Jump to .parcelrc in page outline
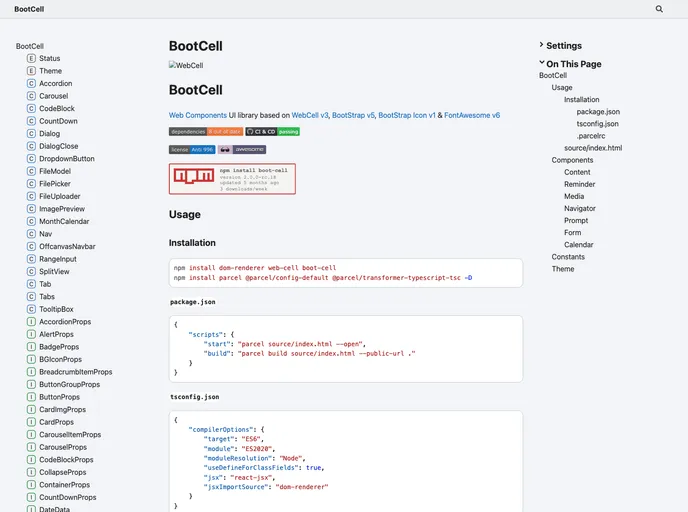This screenshot has height=512, width=688. [591, 136]
